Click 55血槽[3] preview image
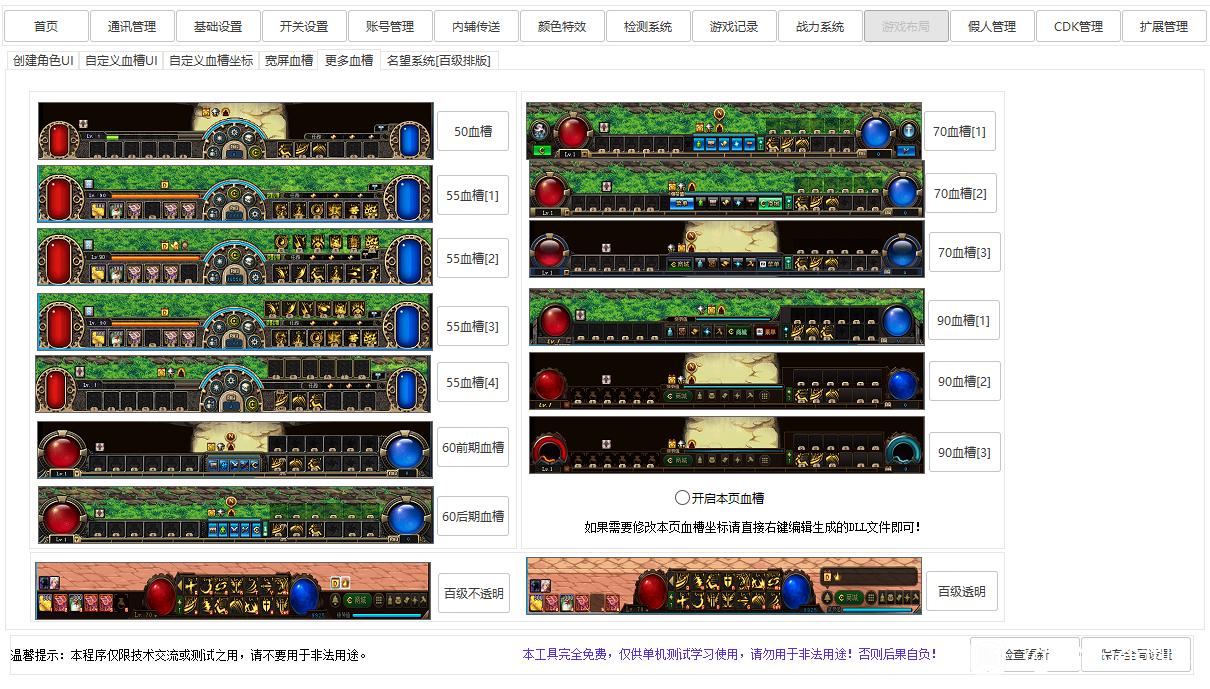Screen dimensions: 1210x689 click(235, 321)
